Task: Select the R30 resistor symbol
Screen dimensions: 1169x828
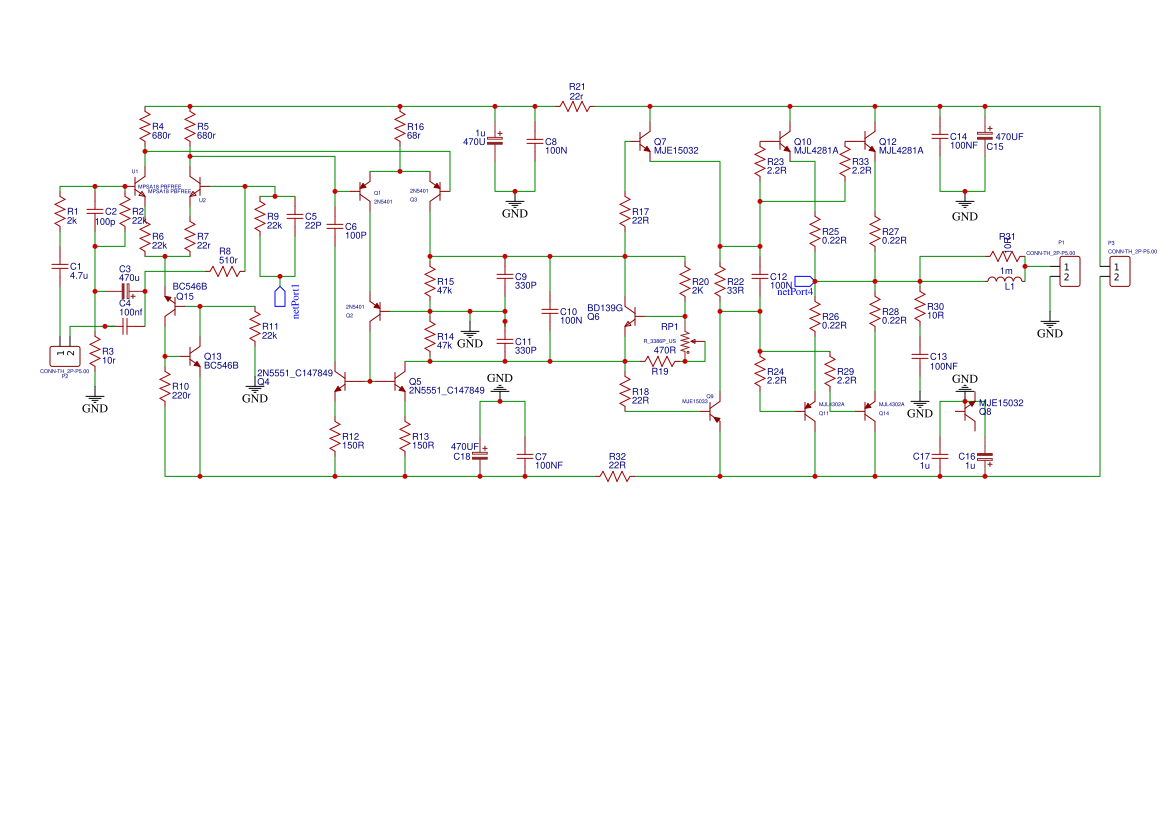Action: pos(920,306)
